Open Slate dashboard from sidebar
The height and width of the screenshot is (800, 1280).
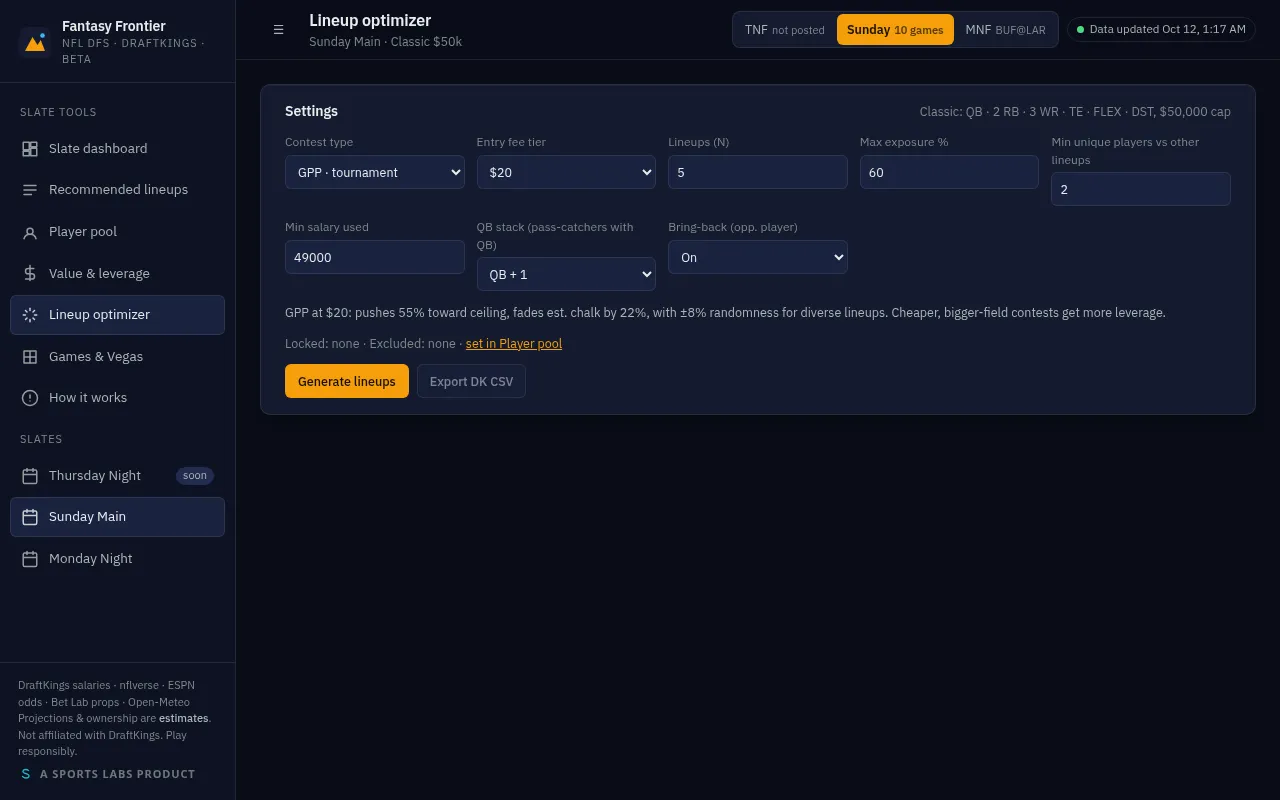(x=117, y=149)
